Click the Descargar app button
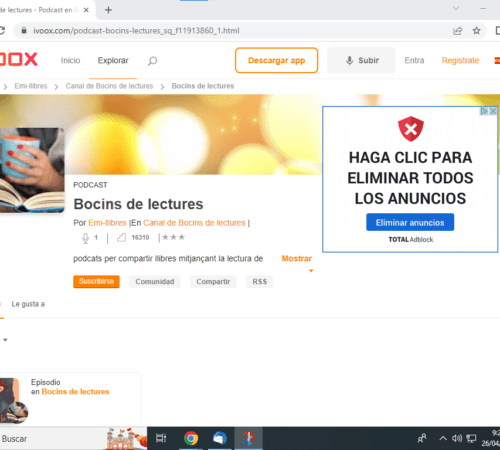Viewport: 500px width, 450px height. [x=276, y=60]
